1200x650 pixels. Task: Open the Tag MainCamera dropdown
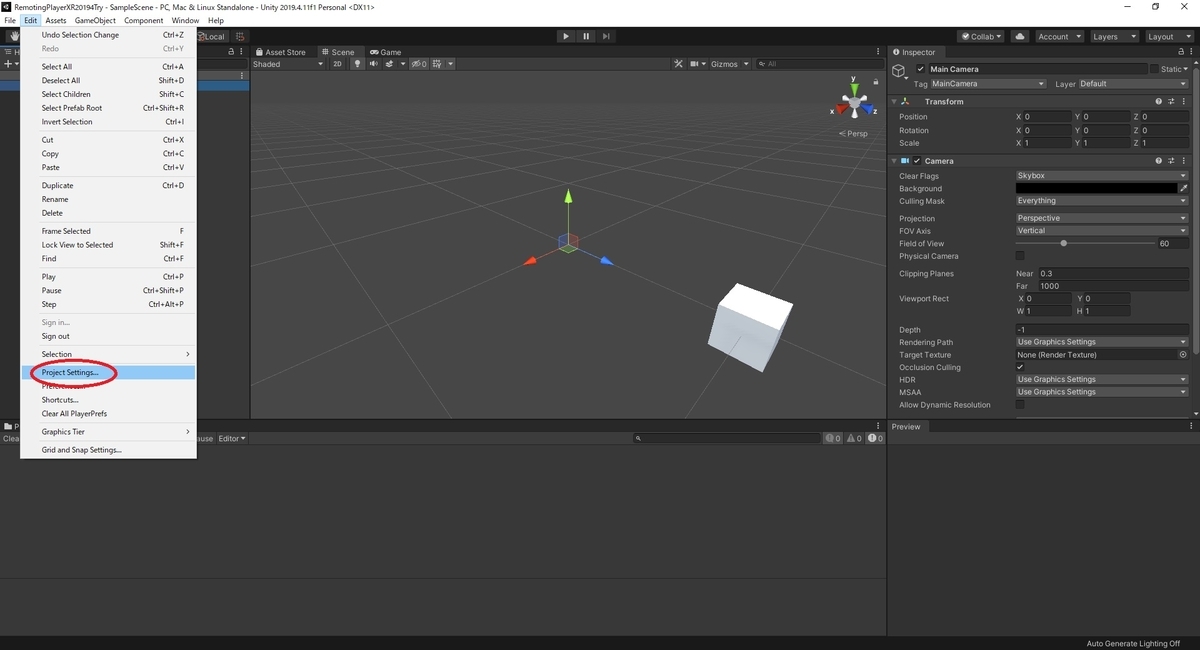[988, 84]
